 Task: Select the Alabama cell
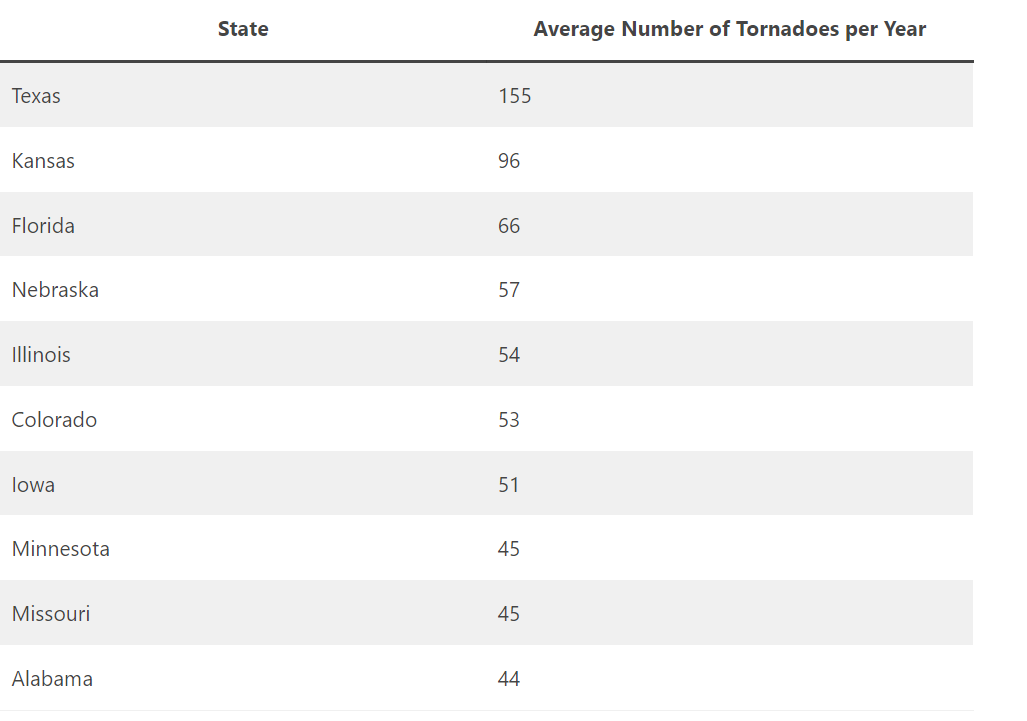[x=52, y=679]
